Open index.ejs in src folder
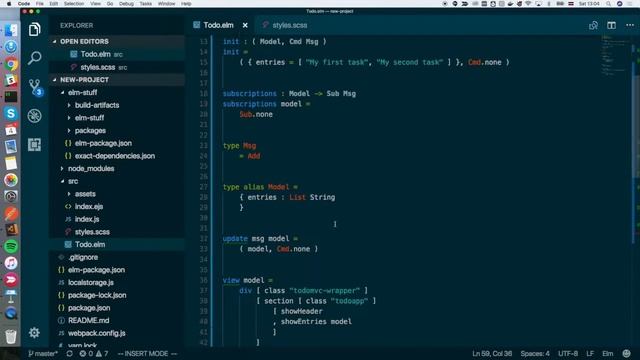The image size is (640, 360). pyautogui.click(x=117, y=207)
